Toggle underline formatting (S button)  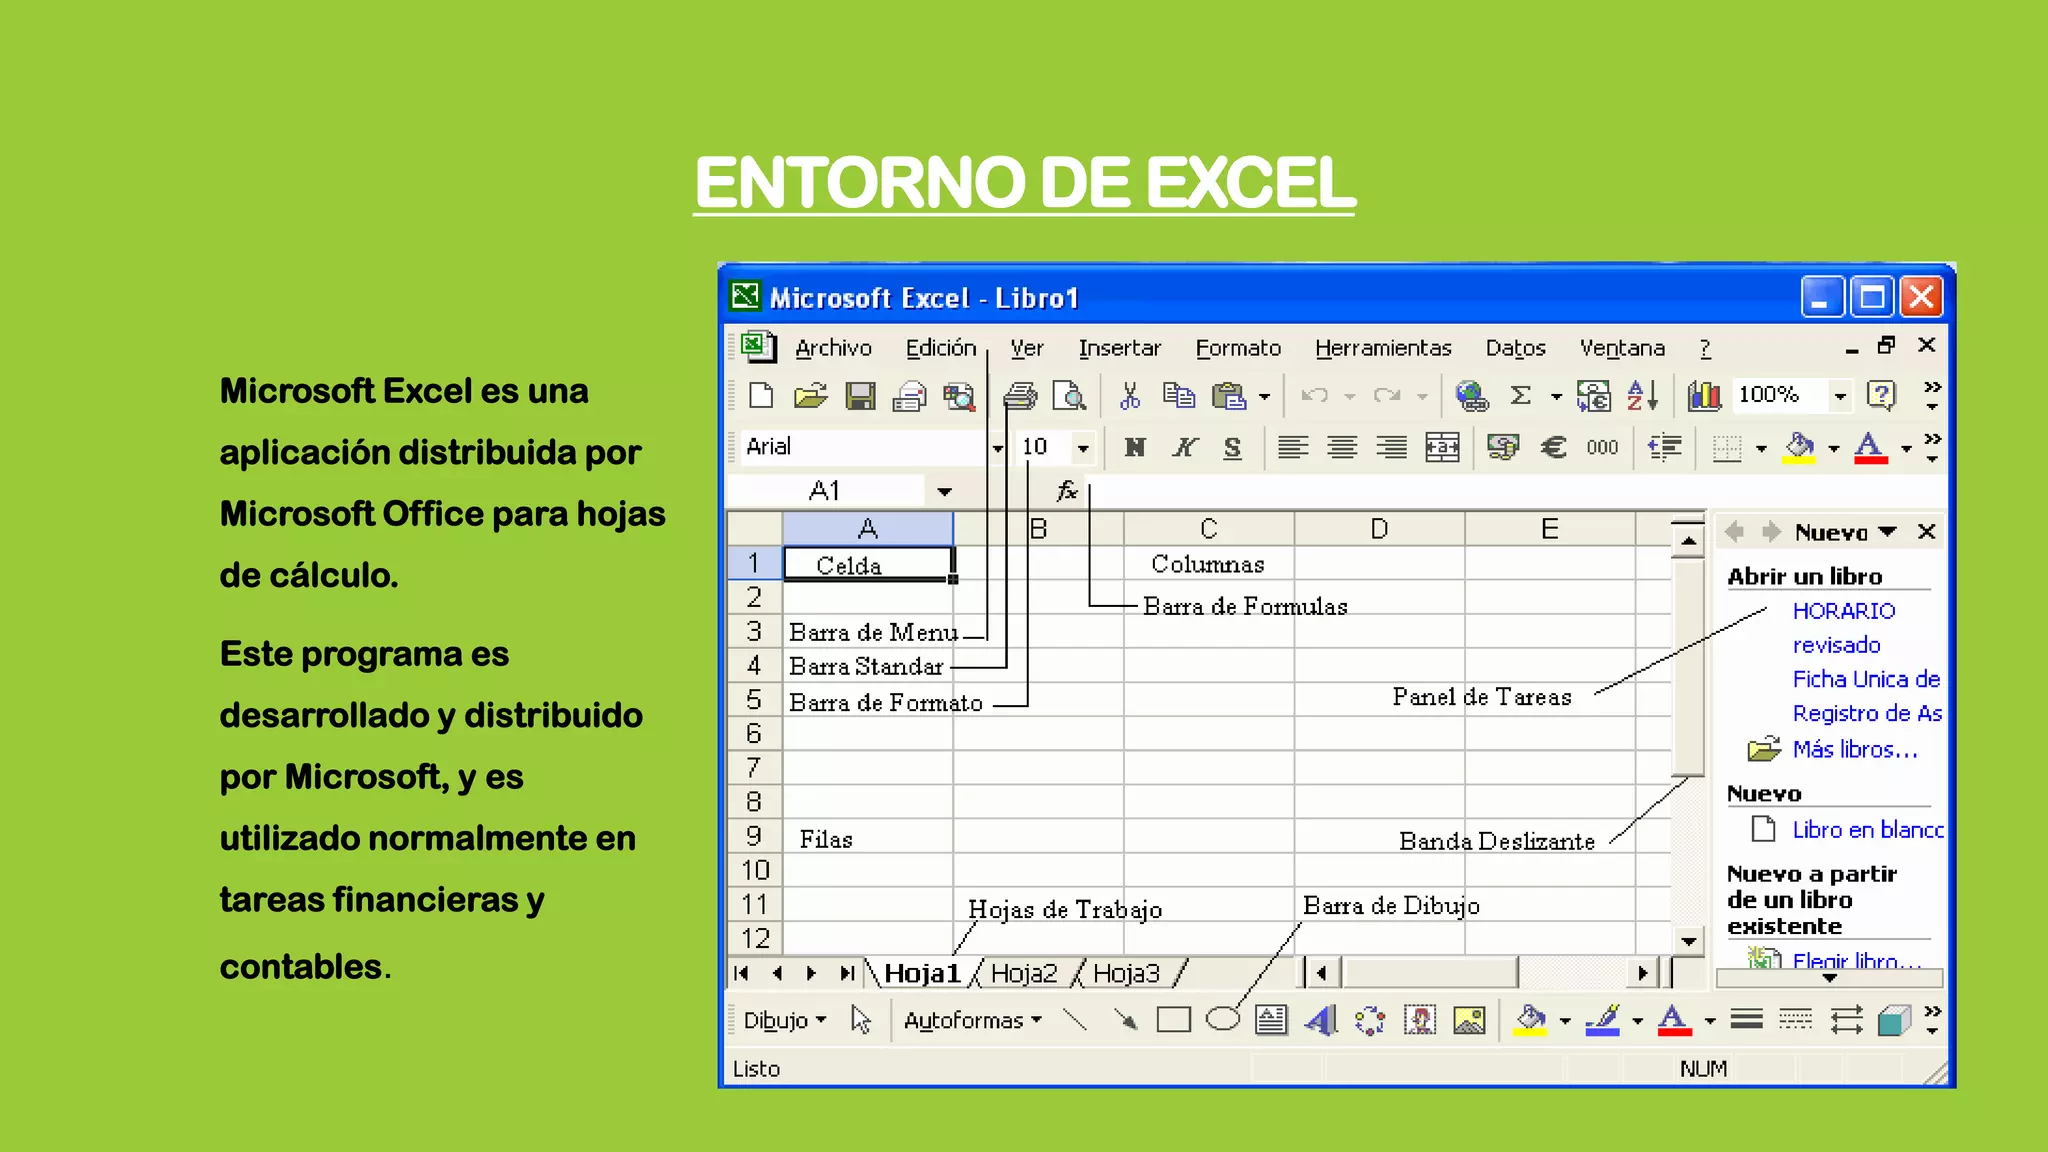[x=1232, y=448]
